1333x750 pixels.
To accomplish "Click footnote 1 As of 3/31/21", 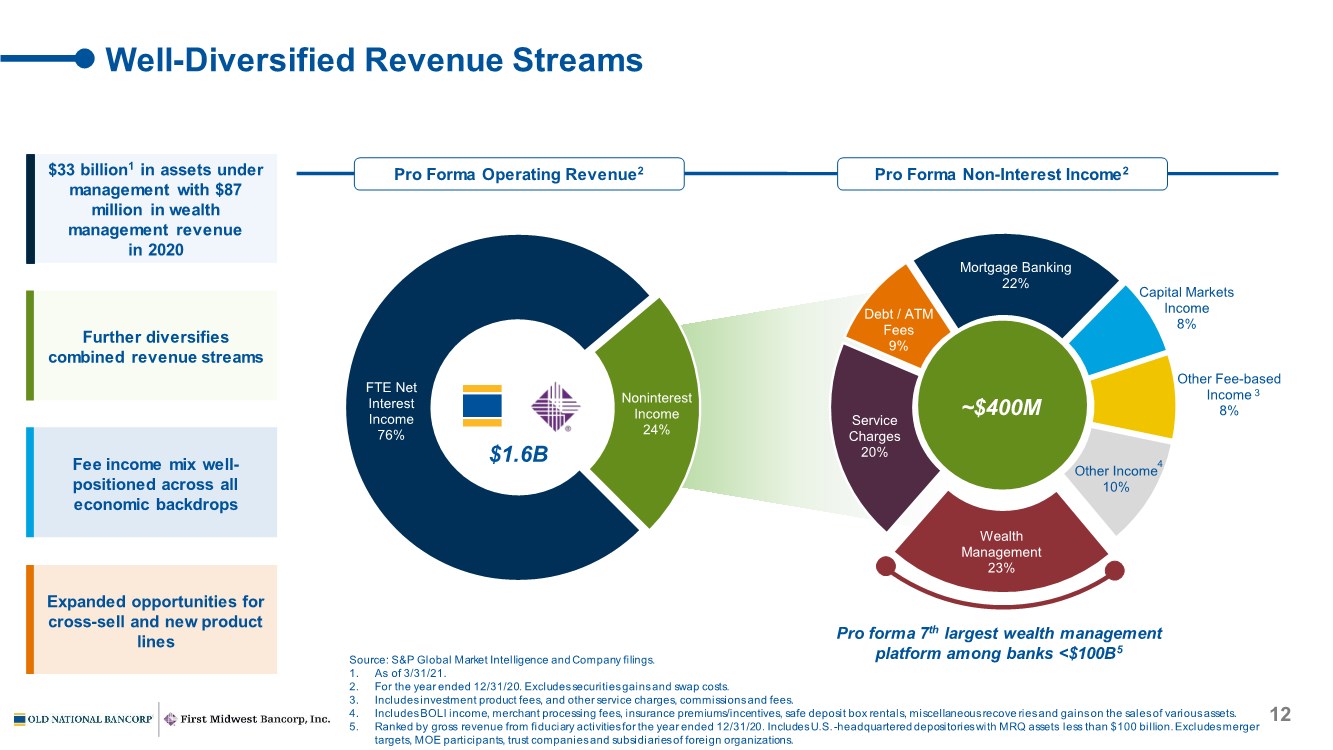I will [x=398, y=673].
